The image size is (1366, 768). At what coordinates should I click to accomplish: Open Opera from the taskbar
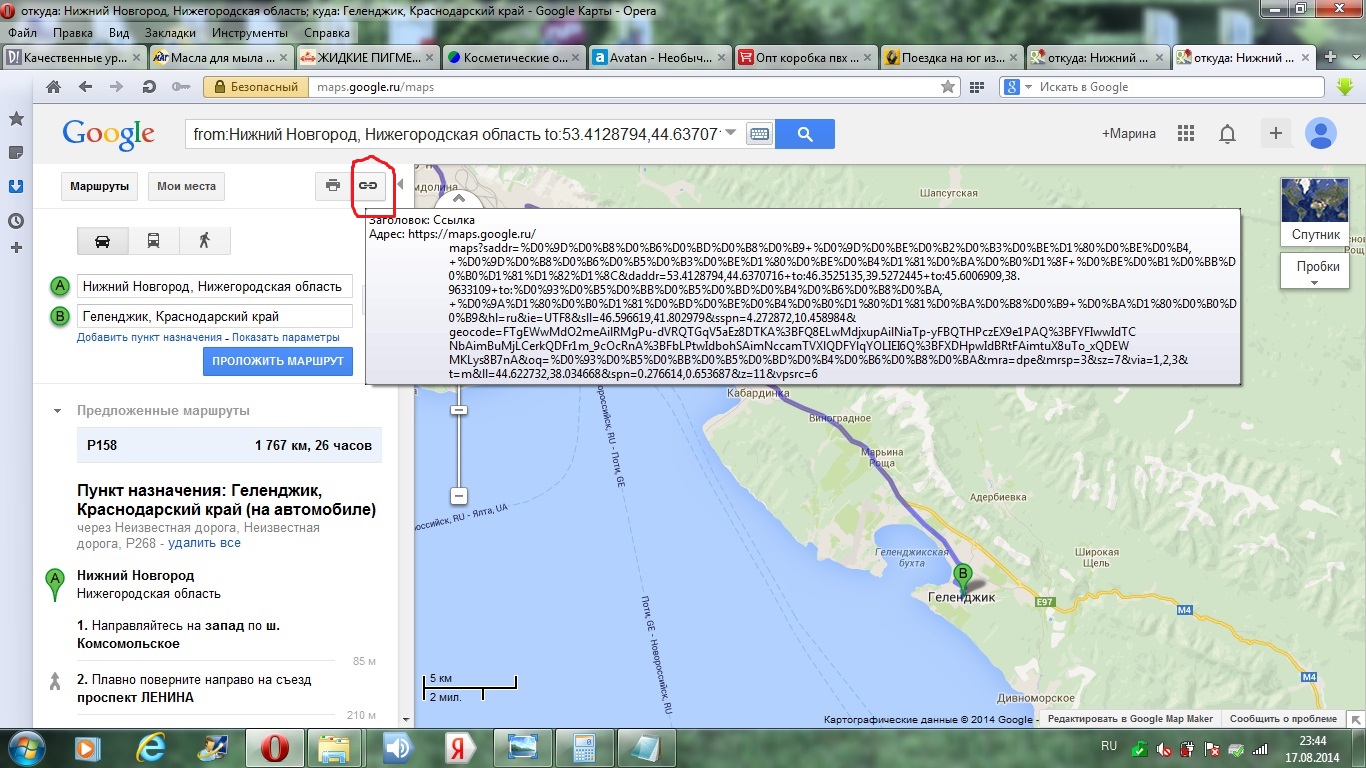tap(275, 747)
